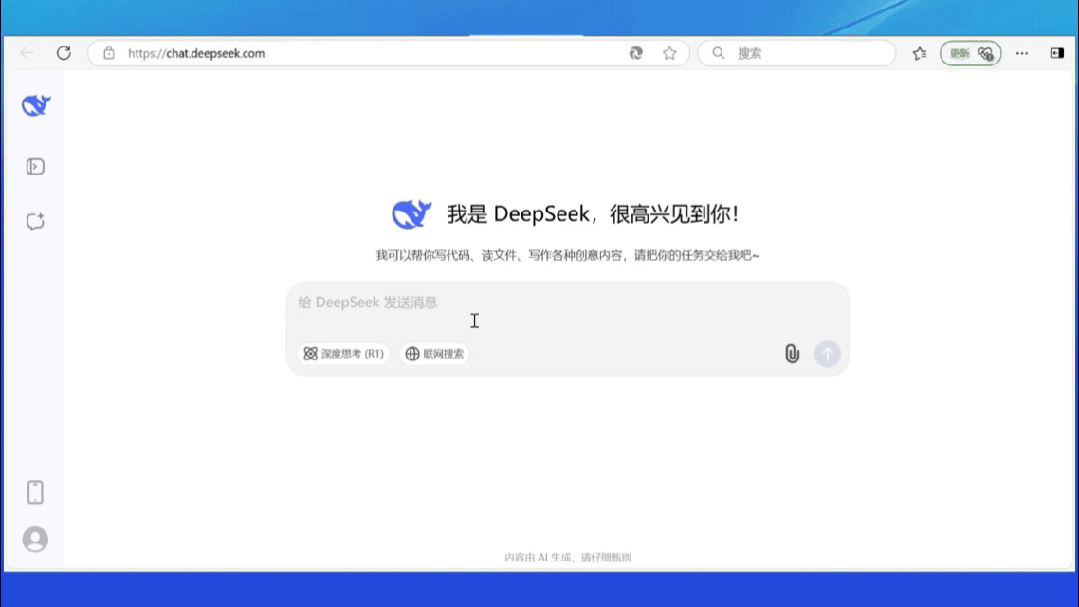Open the user profile avatar

35,539
